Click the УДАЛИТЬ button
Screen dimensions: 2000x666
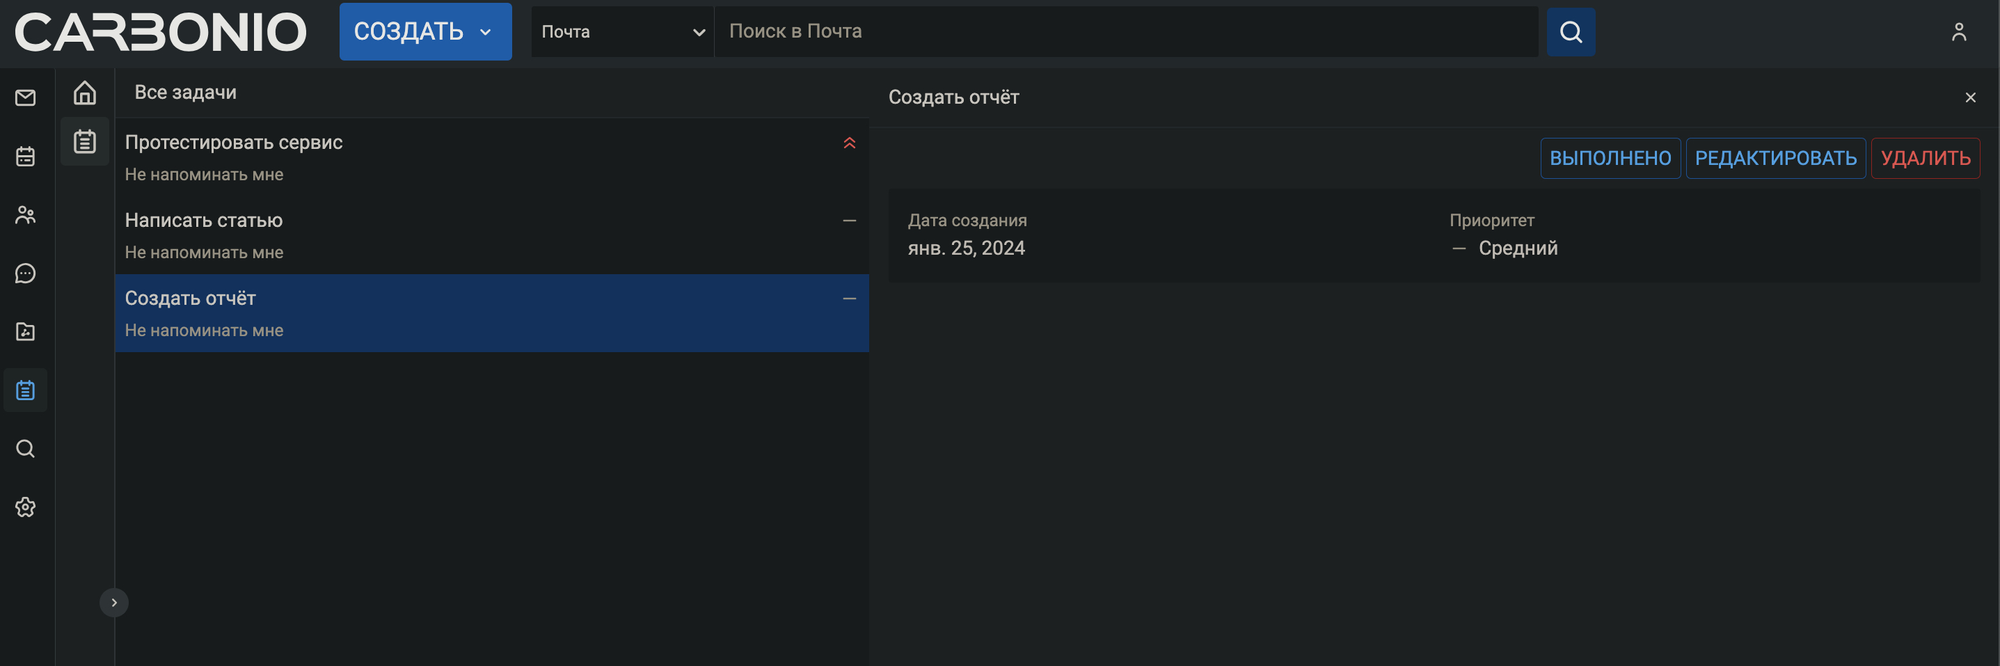coord(1925,158)
